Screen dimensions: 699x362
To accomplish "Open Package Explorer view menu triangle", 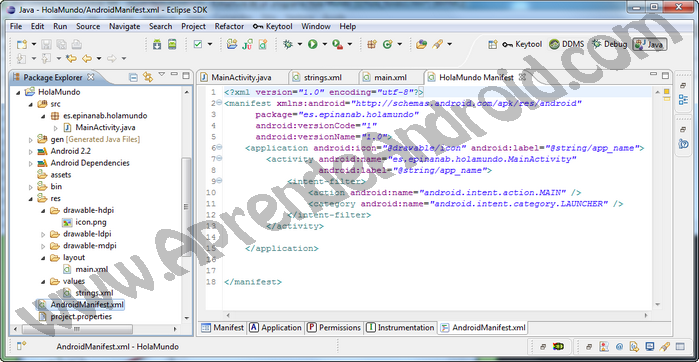I will pos(162,74).
